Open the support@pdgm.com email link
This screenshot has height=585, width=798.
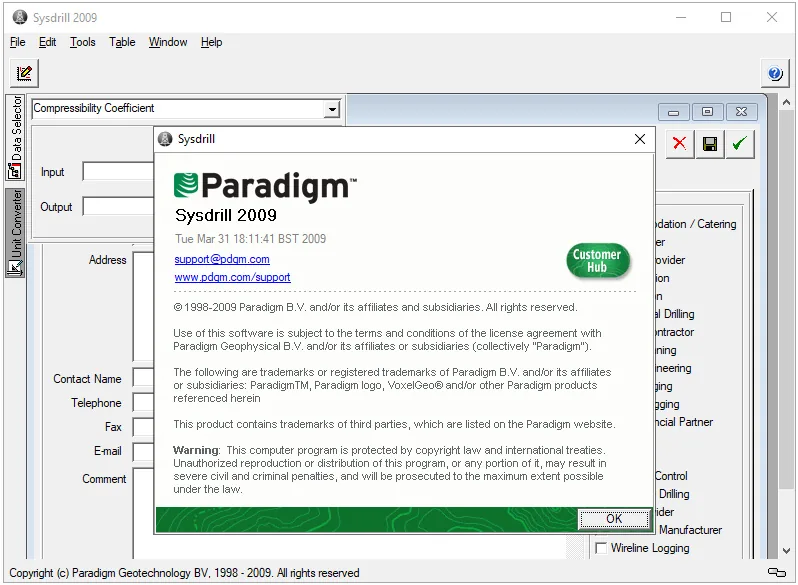pos(222,259)
